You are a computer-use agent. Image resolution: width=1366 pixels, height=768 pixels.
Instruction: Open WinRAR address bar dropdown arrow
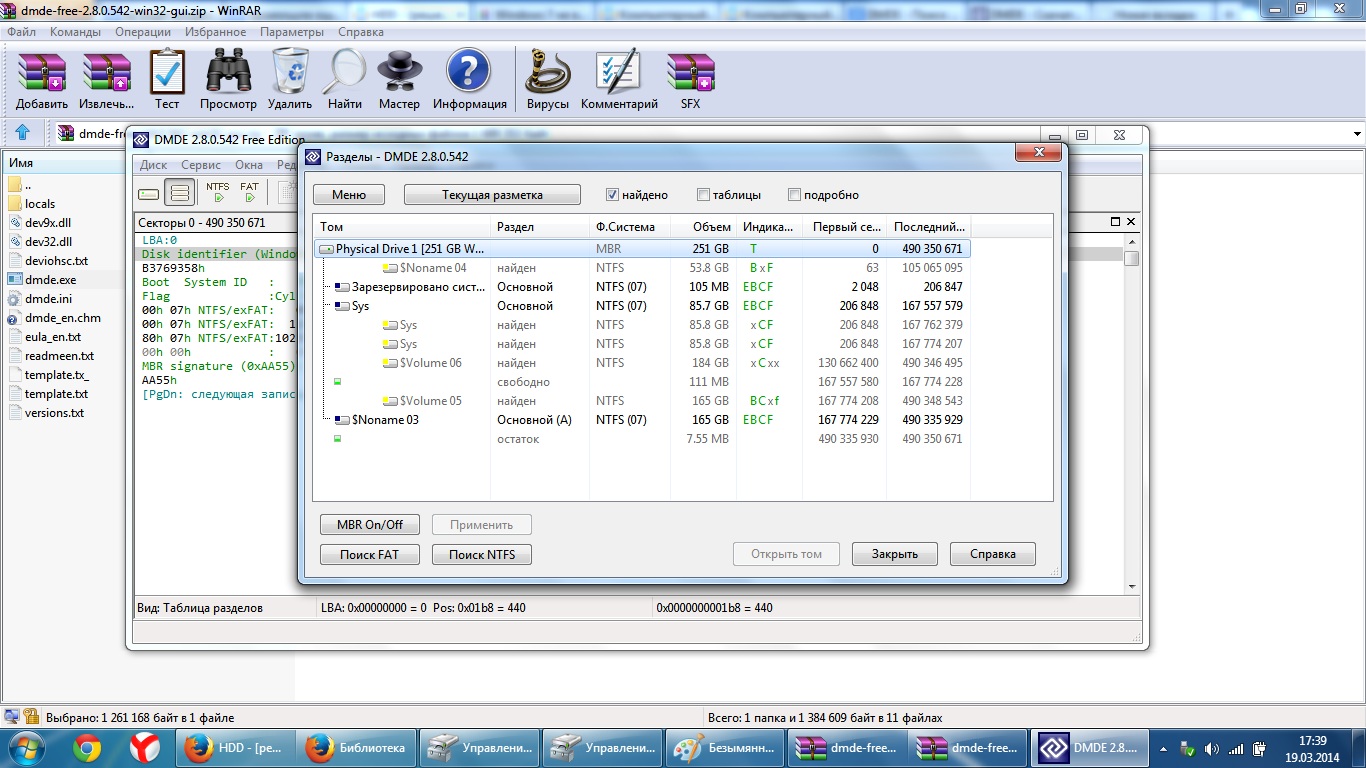pos(1357,134)
